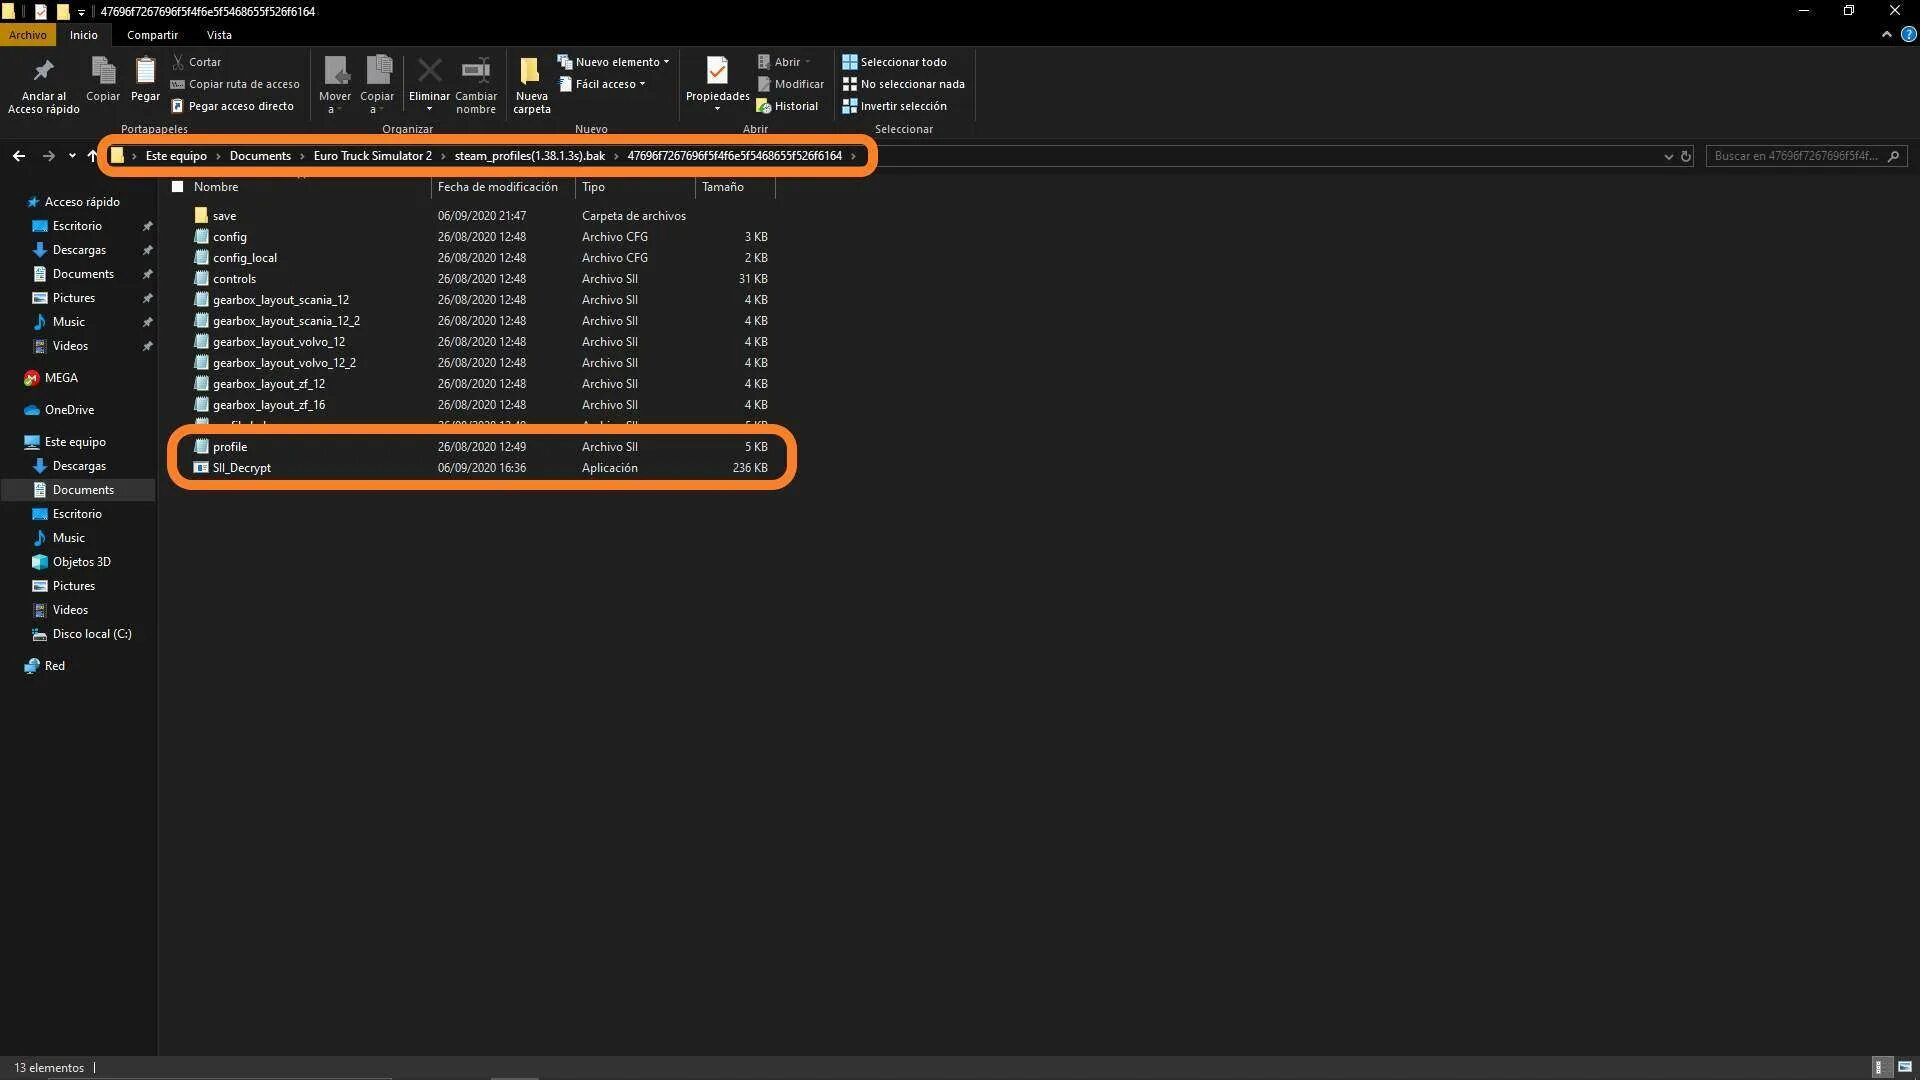Viewport: 1920px width, 1080px height.
Task: Refresh the folder with the address bar icon
Action: [x=1686, y=156]
